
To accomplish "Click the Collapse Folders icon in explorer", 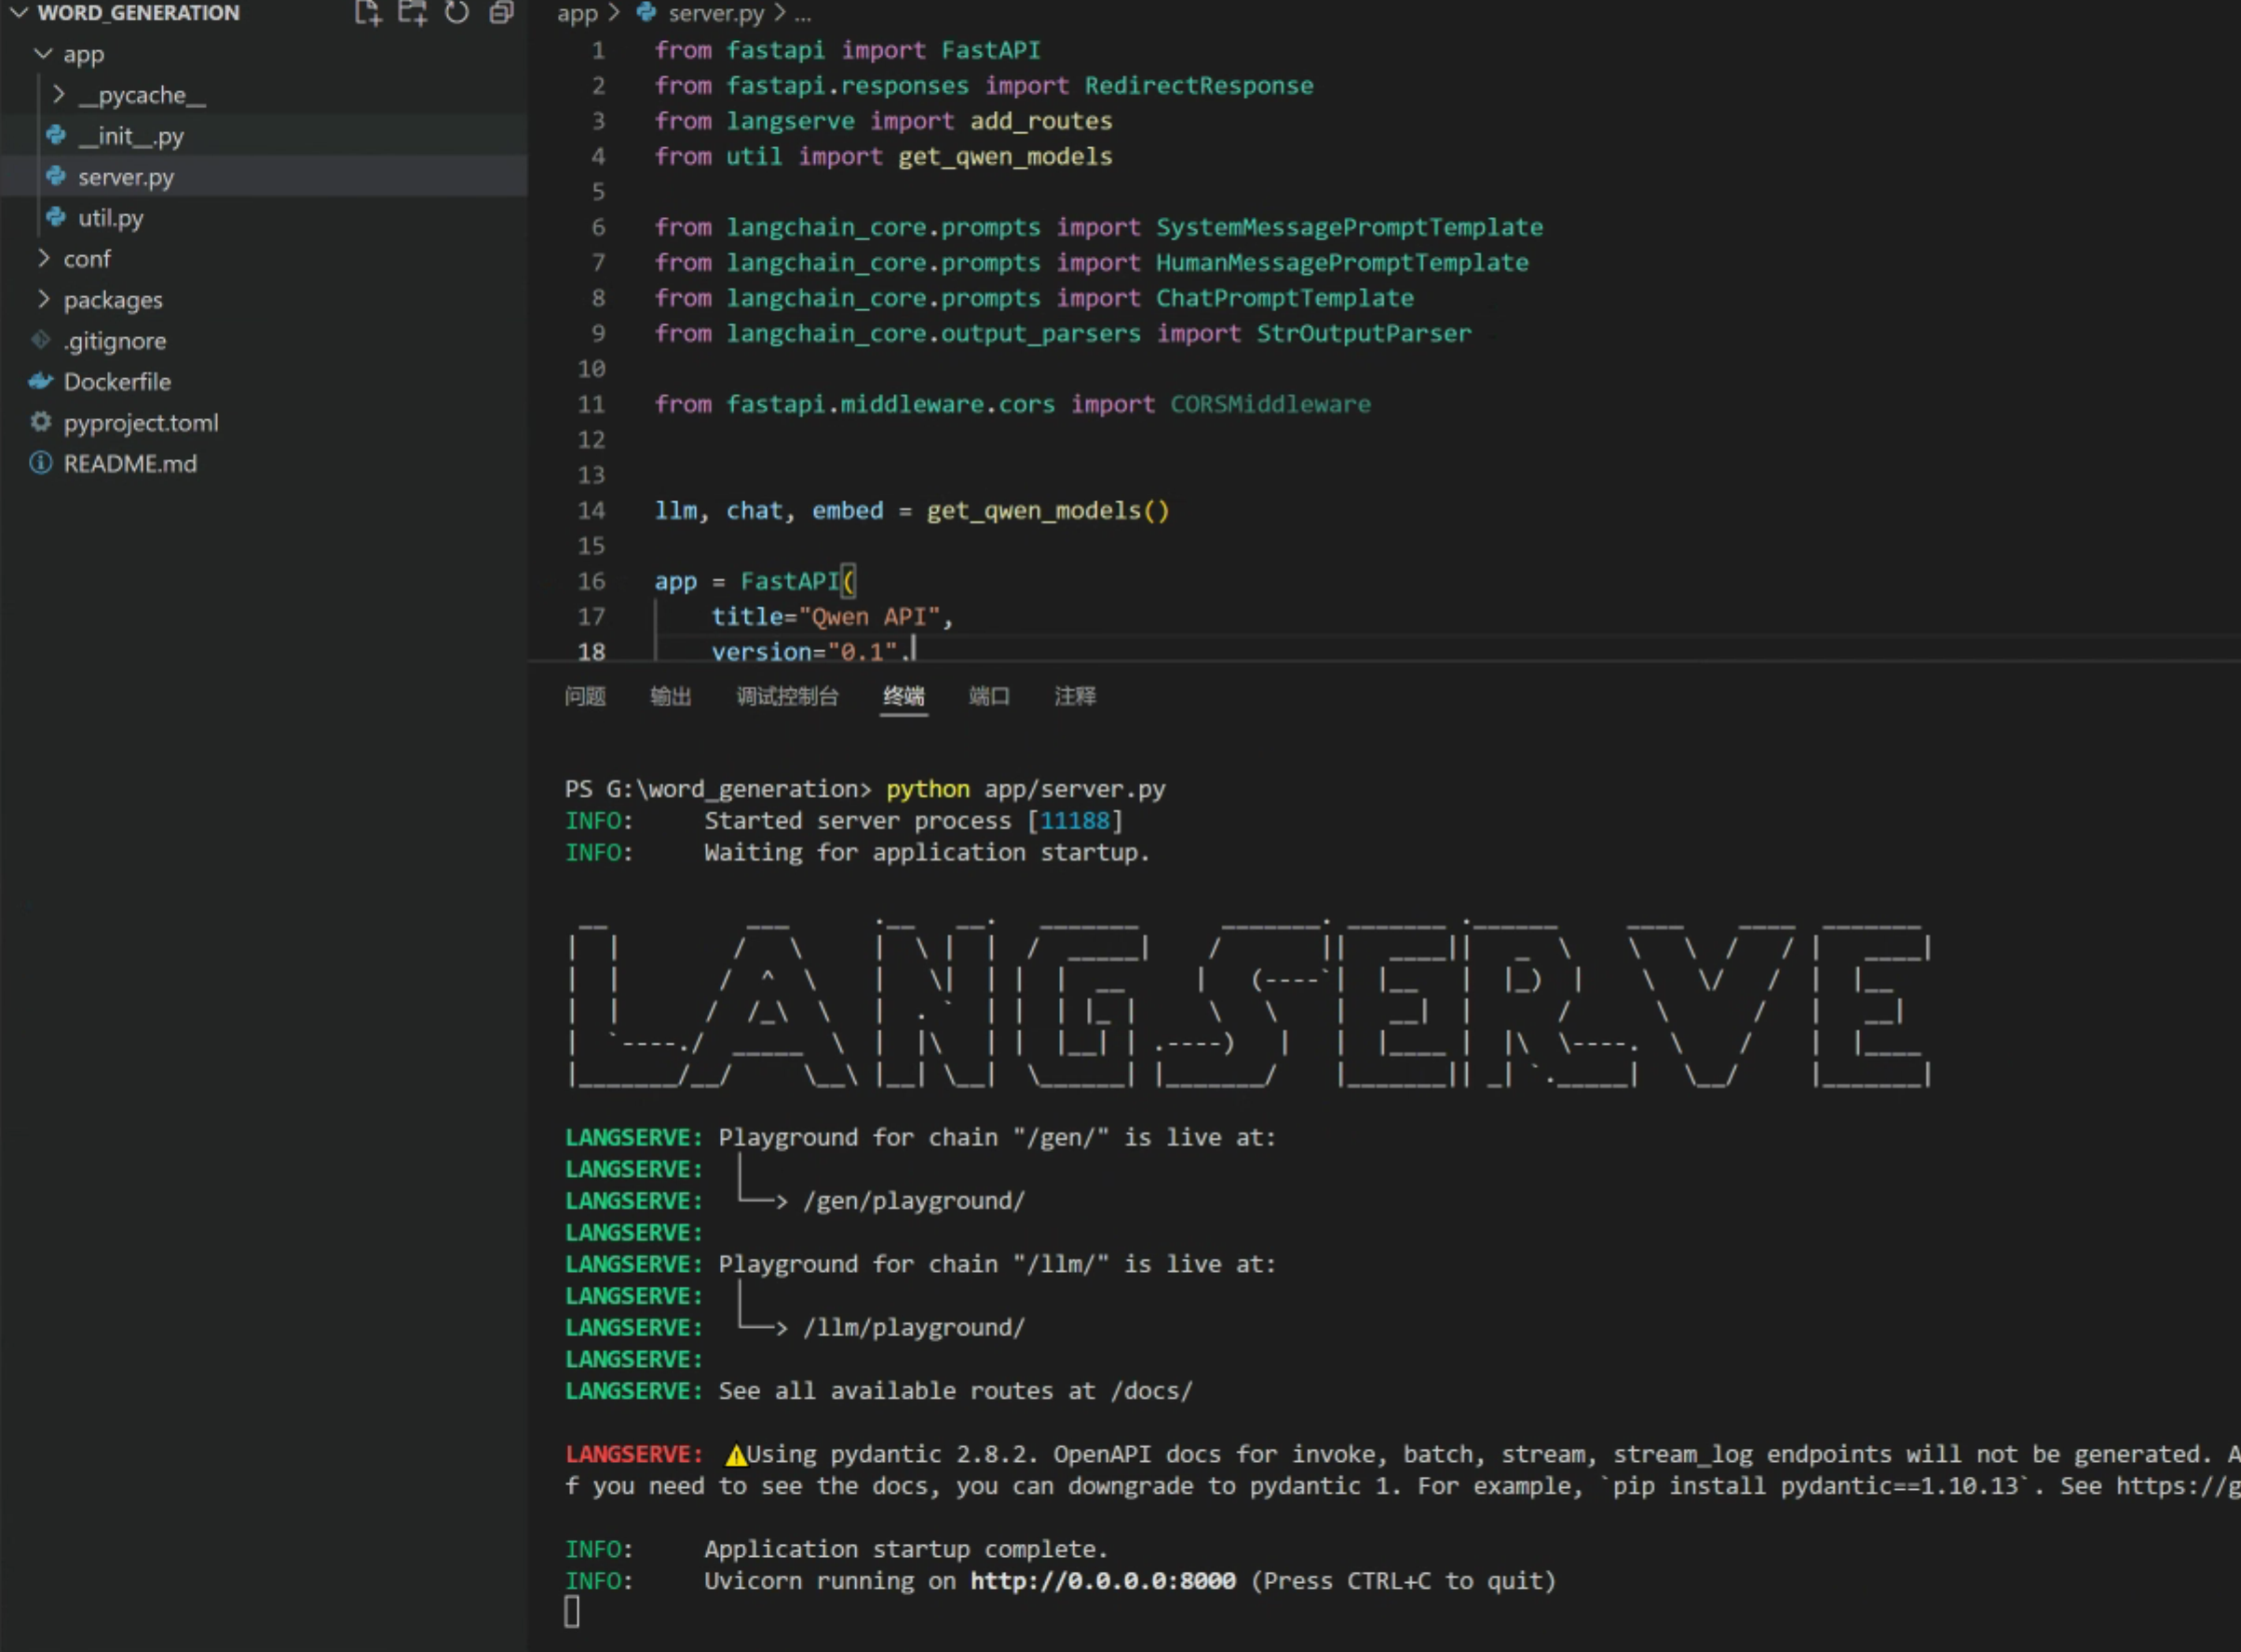I will click(501, 13).
